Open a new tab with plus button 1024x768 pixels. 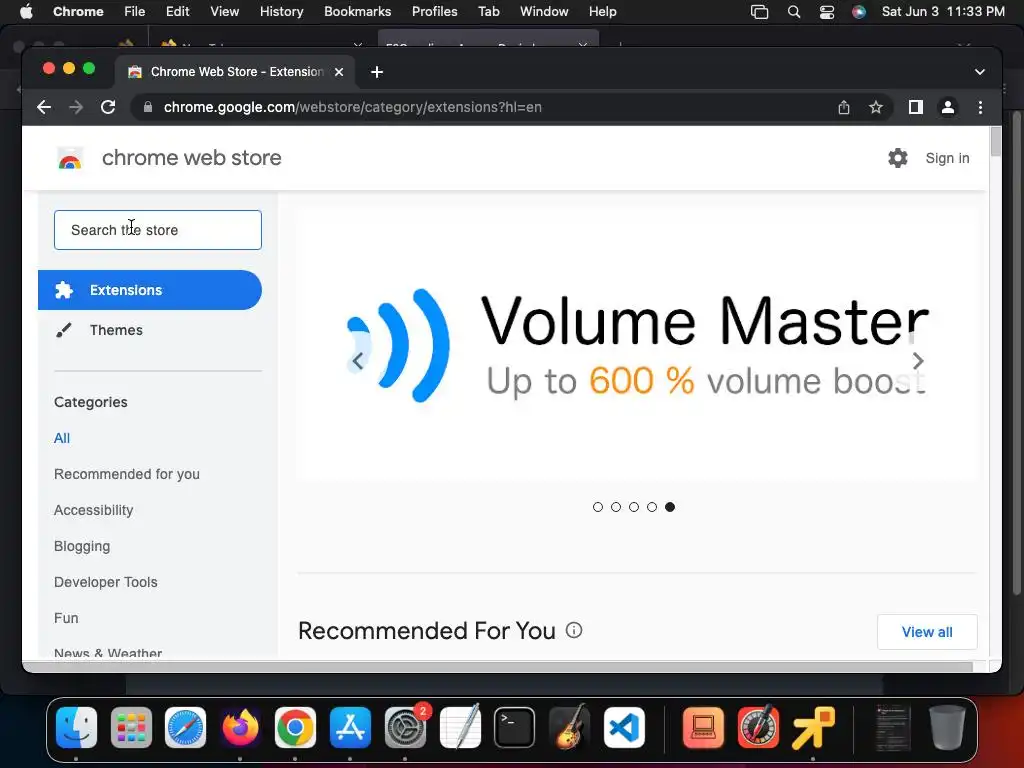click(x=377, y=72)
